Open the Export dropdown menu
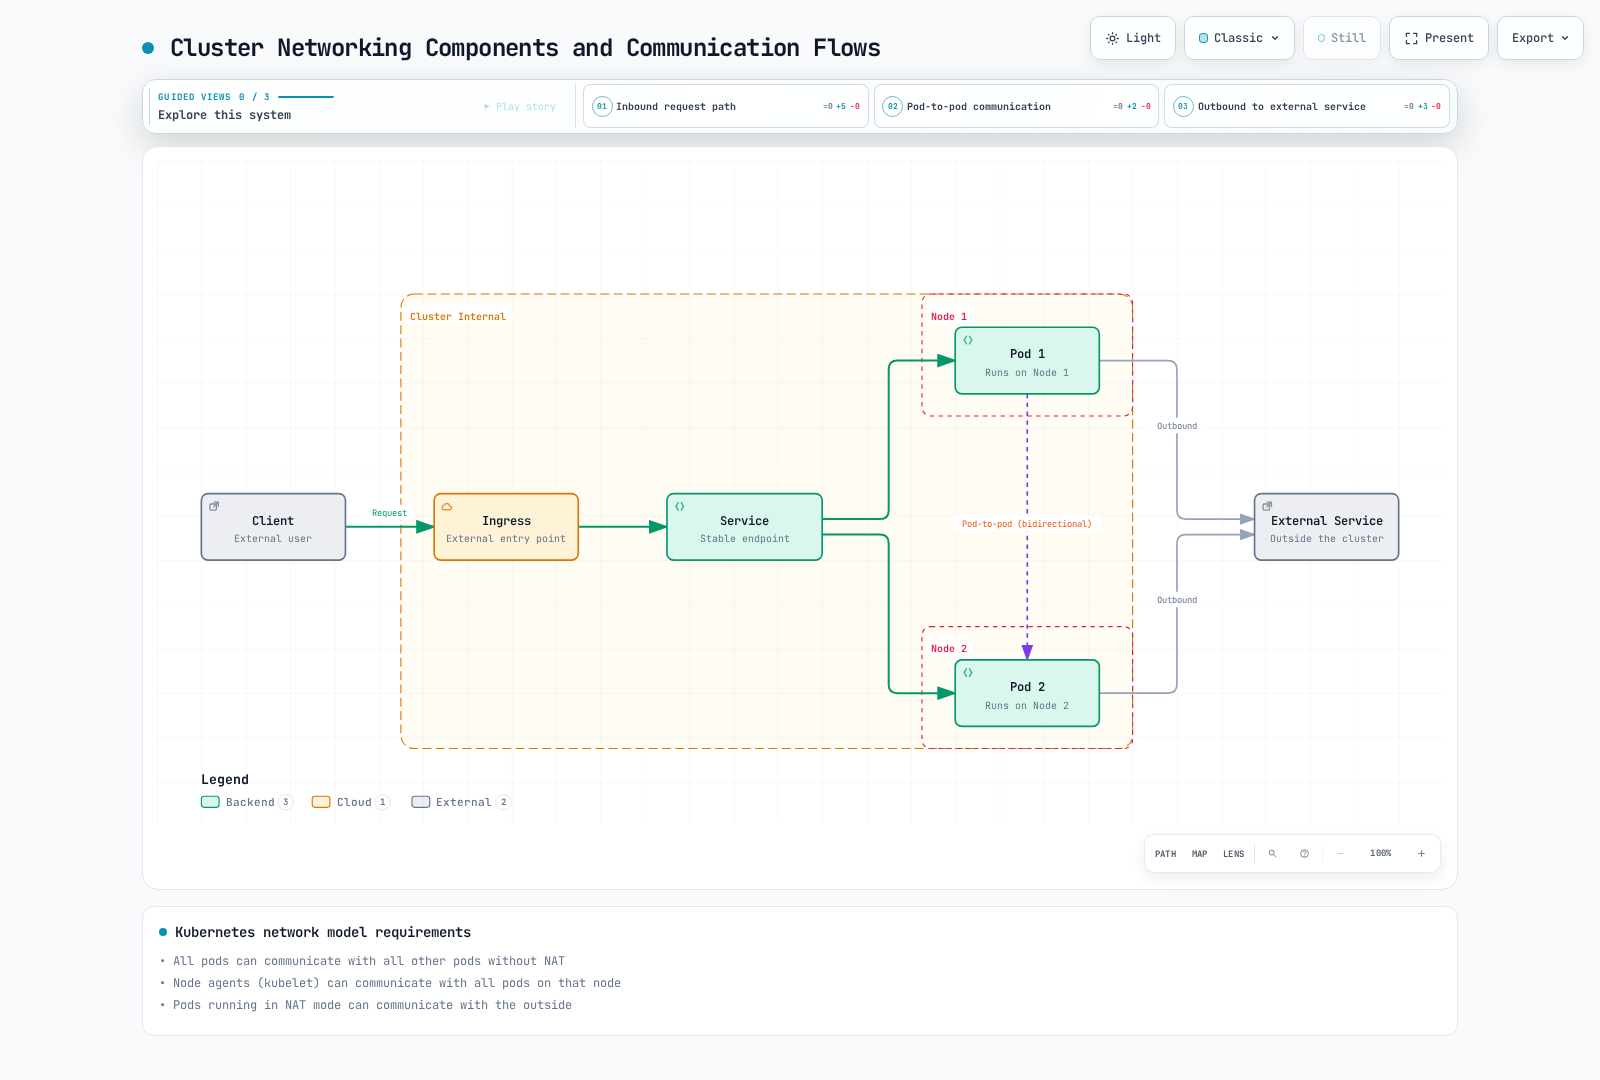This screenshot has height=1080, width=1600. [1540, 38]
